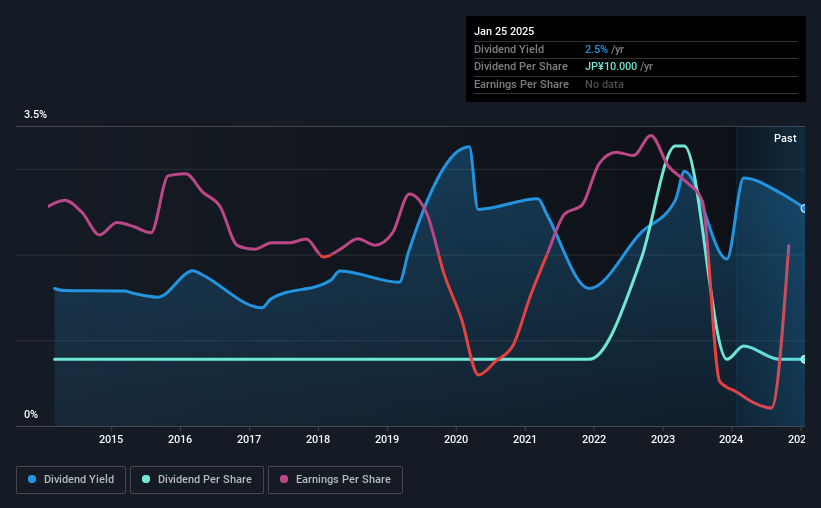The height and width of the screenshot is (508, 821).
Task: Click the blue data point marker at chart right edge
Action: tap(804, 208)
